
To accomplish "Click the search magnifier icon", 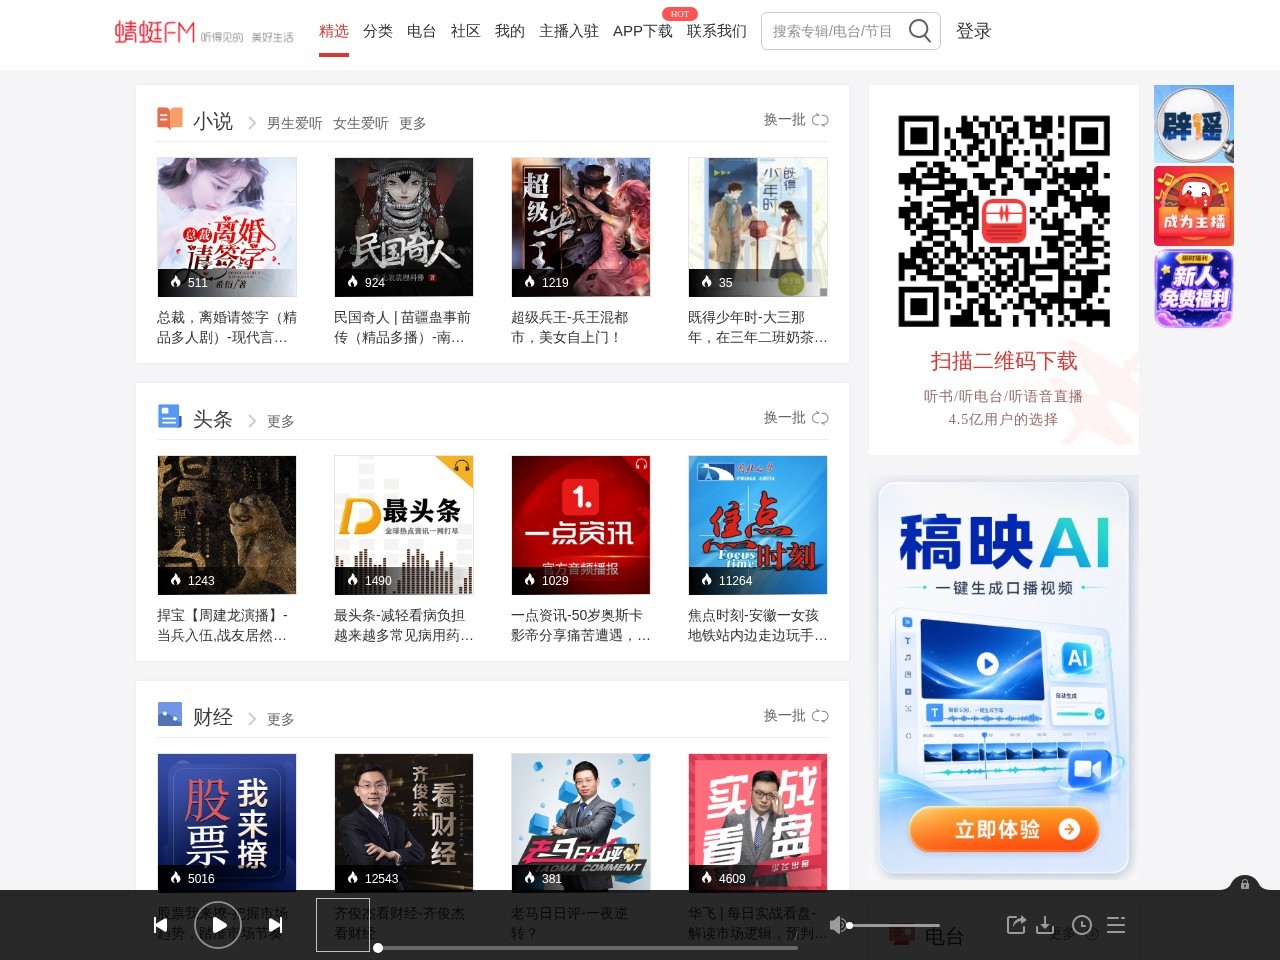I will point(919,31).
